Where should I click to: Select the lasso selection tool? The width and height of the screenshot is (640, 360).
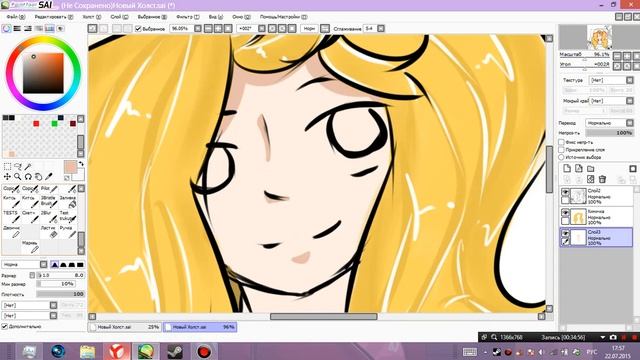pos(18,167)
